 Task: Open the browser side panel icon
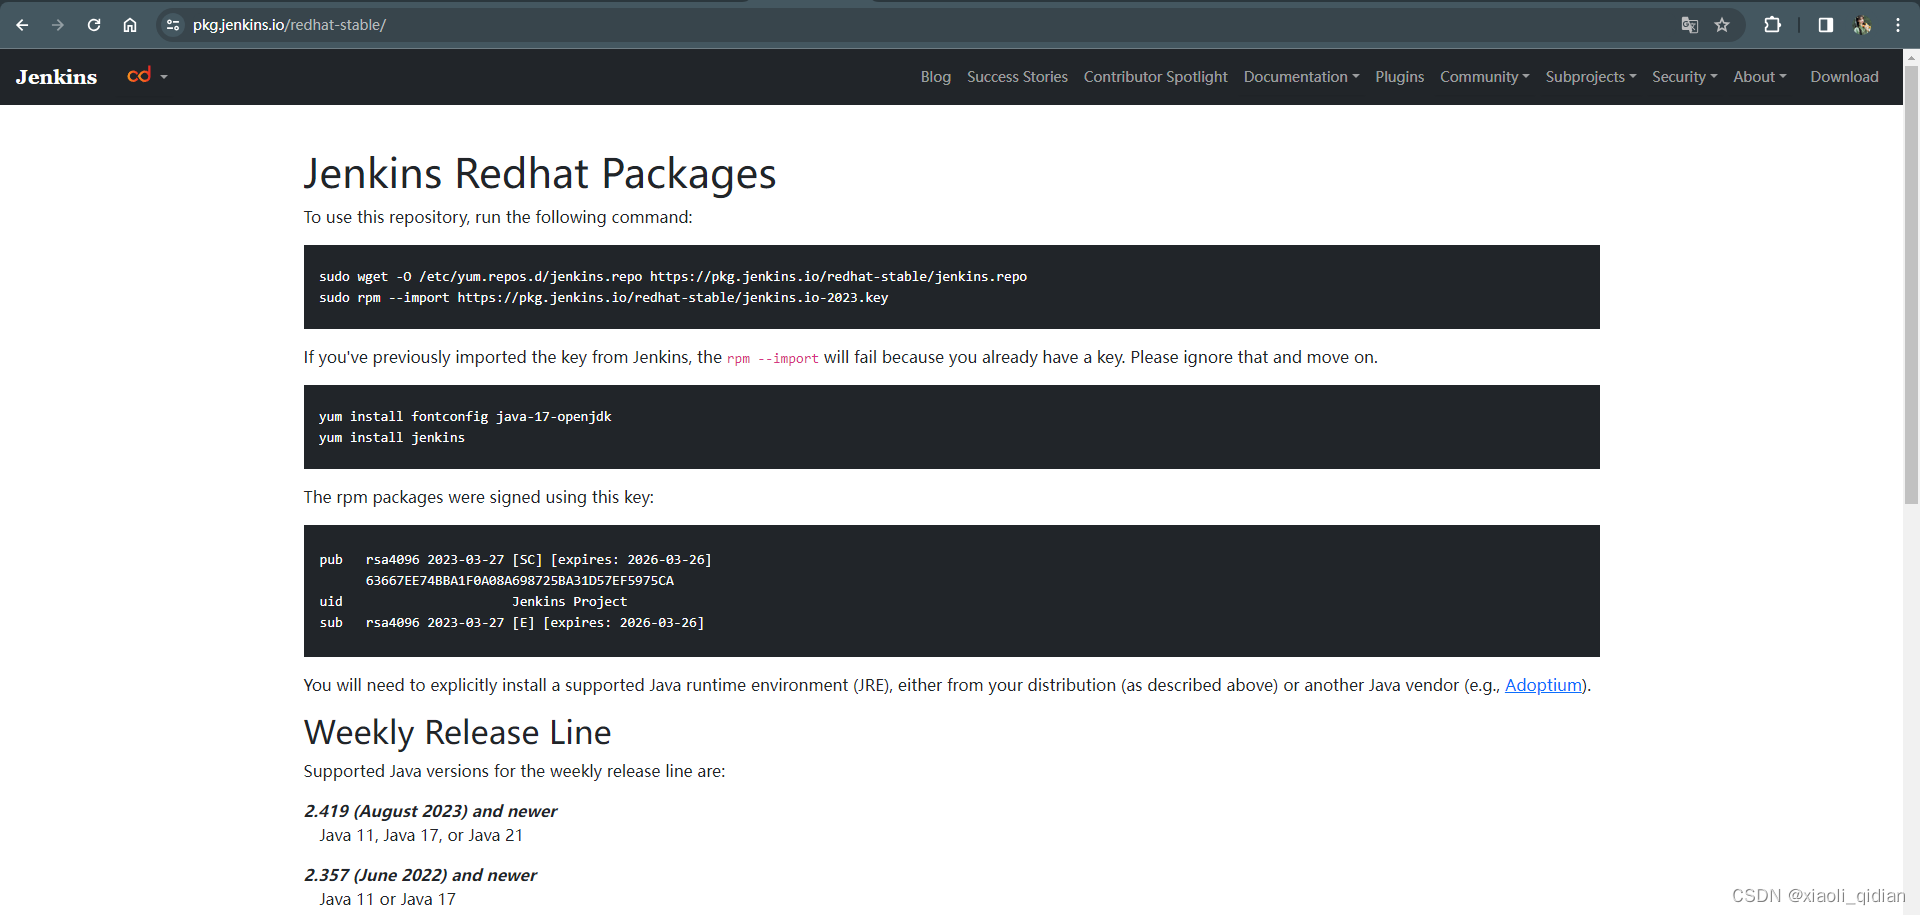1824,25
